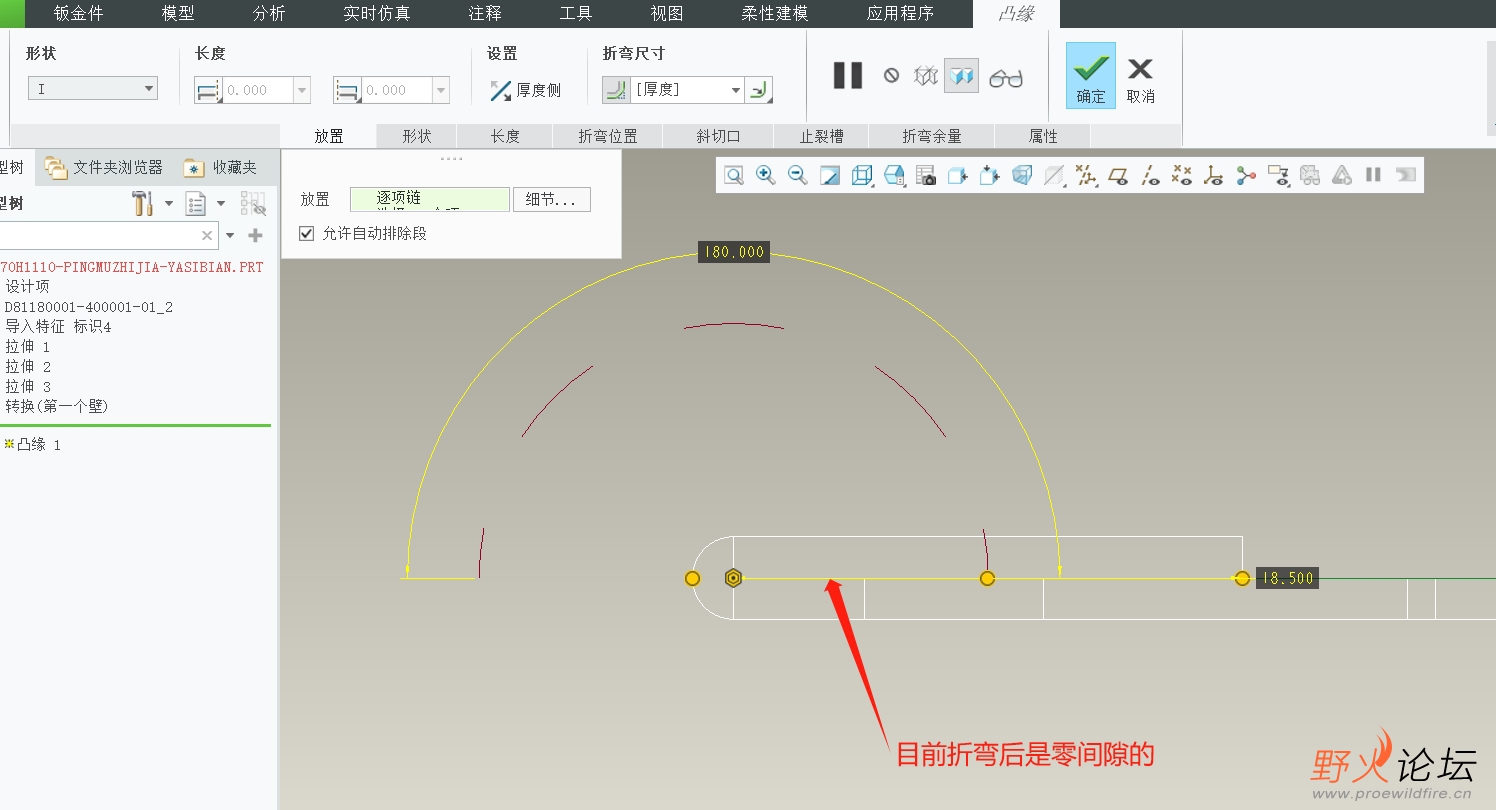Image resolution: width=1496 pixels, height=810 pixels.
Task: Select 拉伸 2 in model tree
Action: point(28,366)
